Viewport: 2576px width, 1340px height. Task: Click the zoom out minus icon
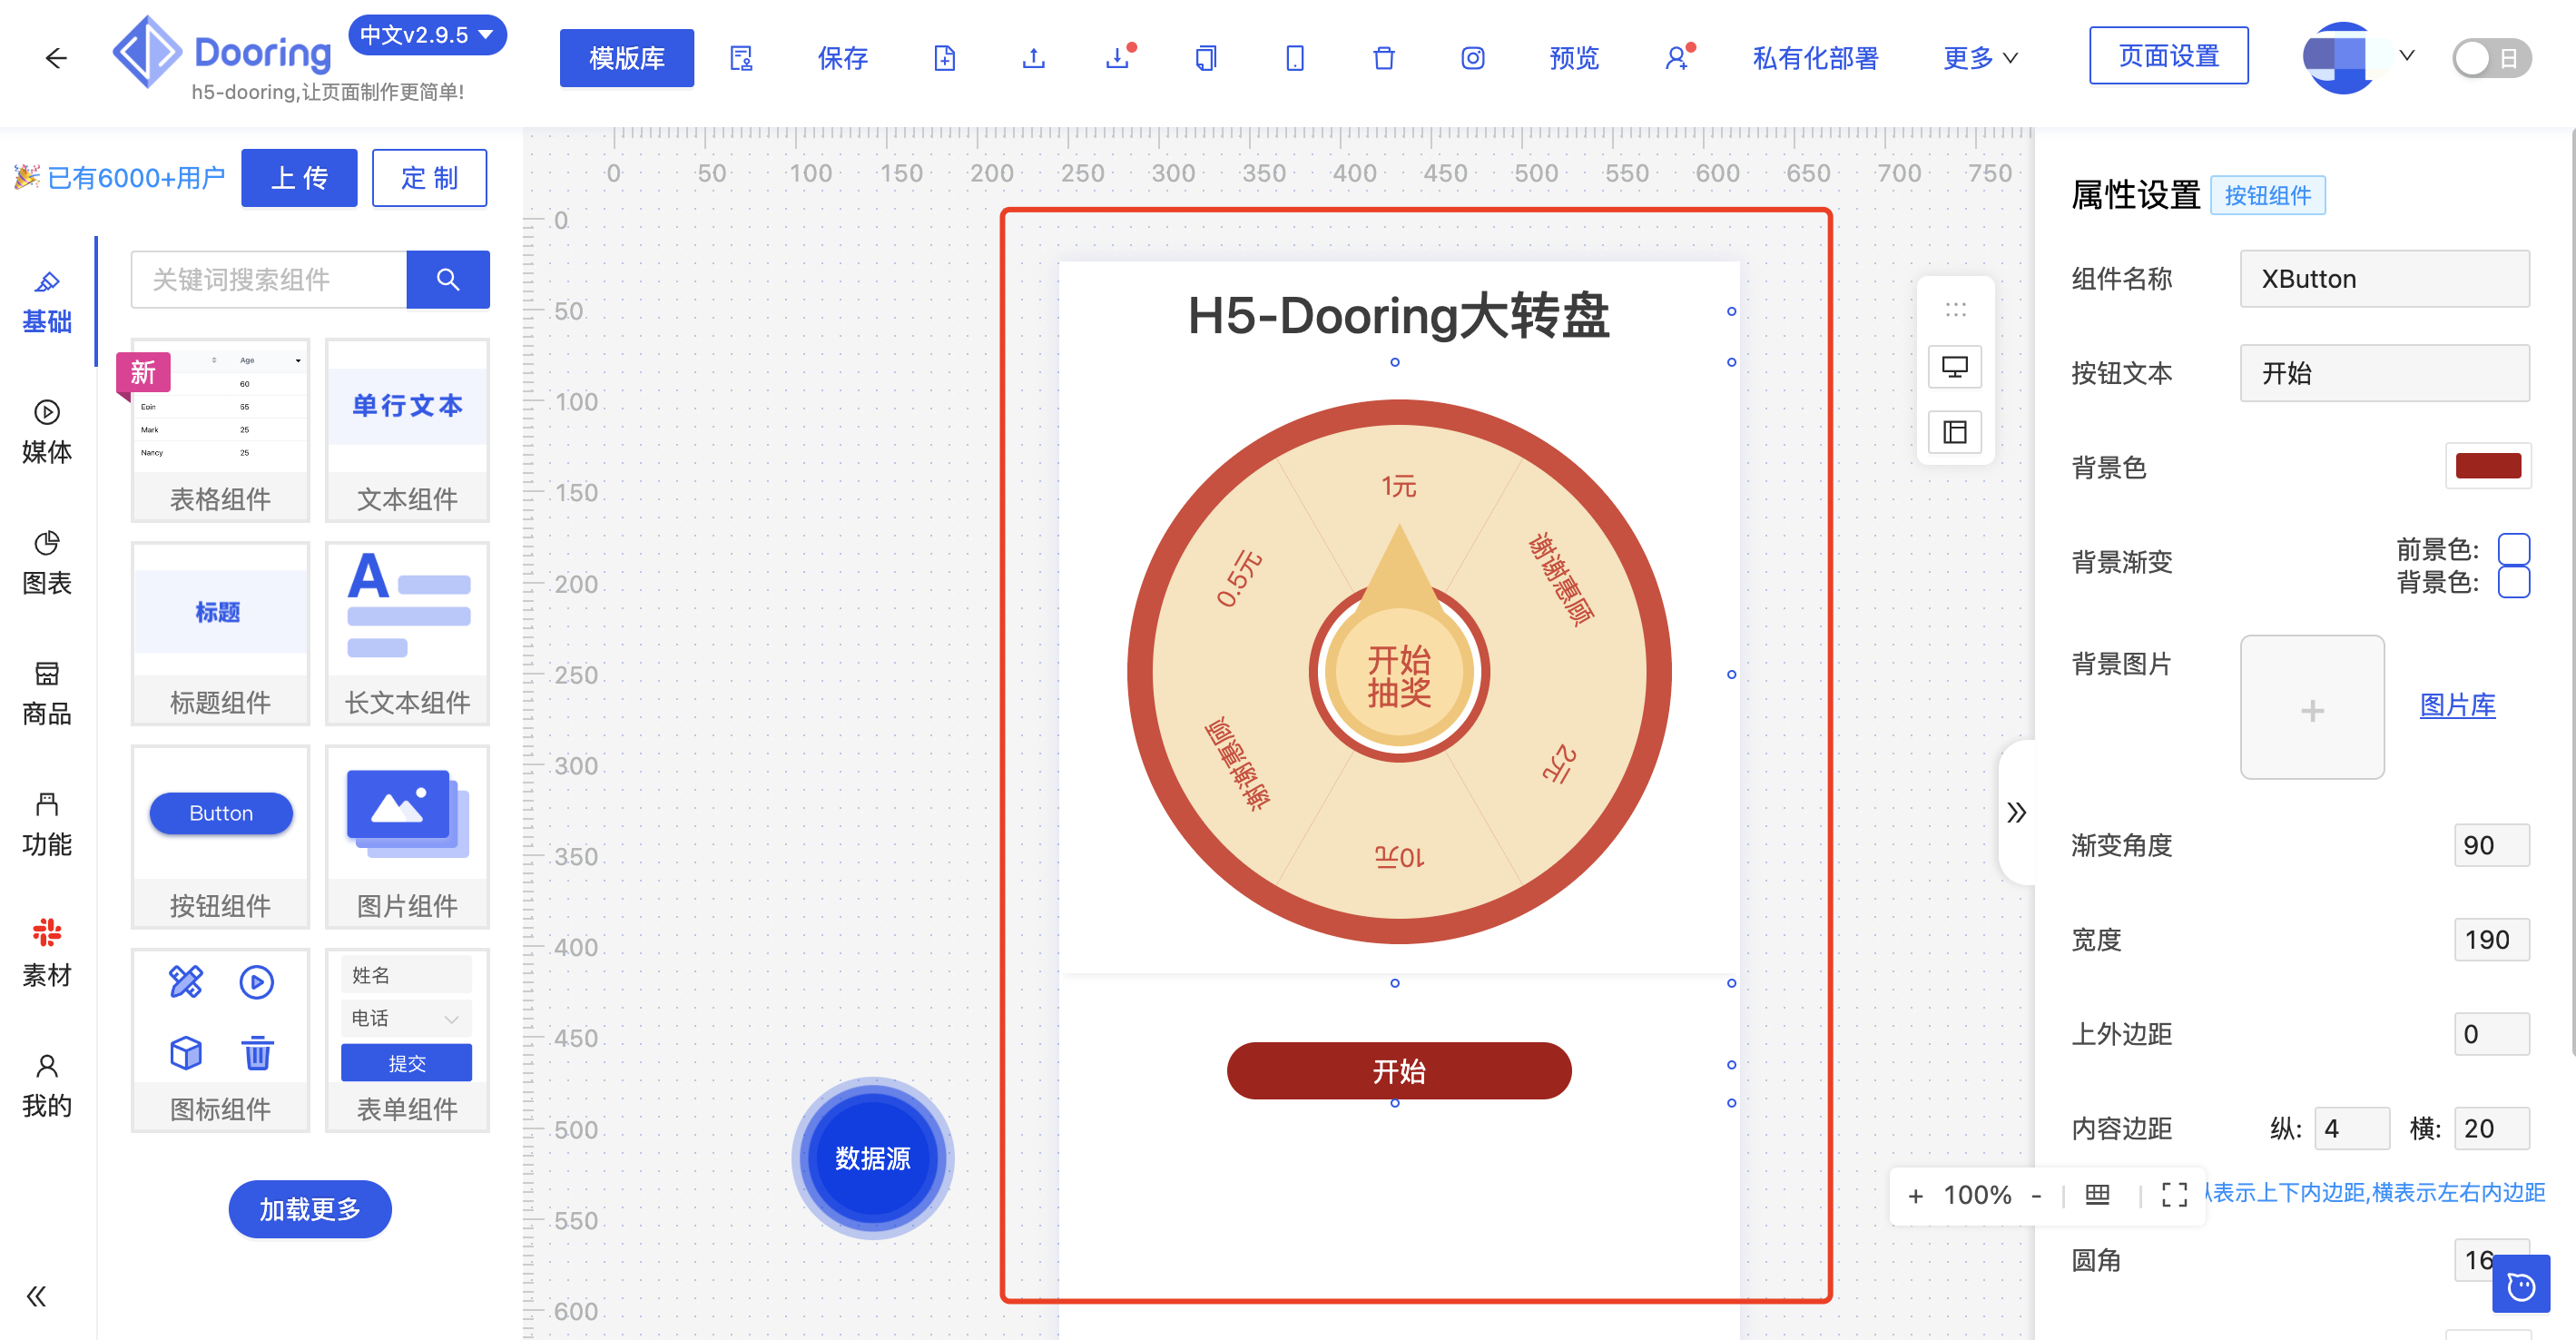(2037, 1196)
